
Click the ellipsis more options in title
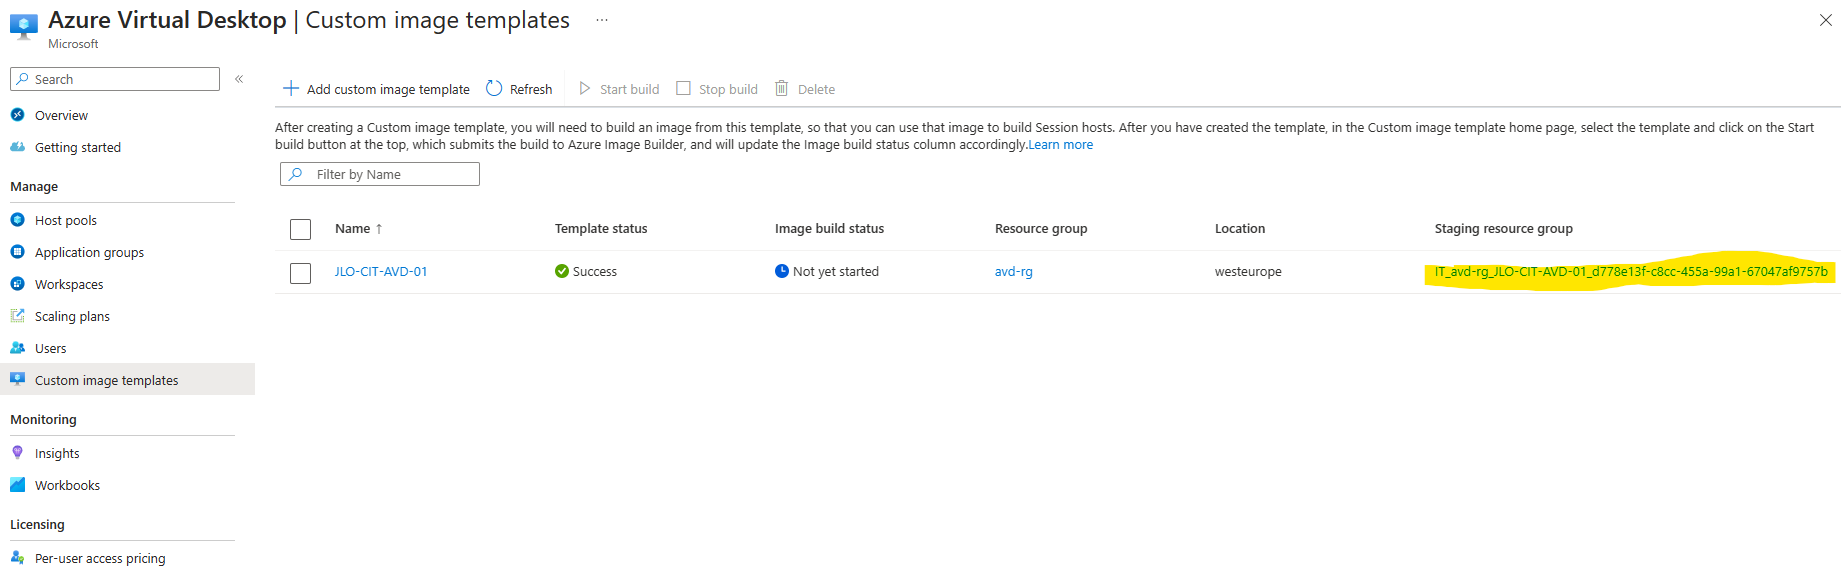click(x=602, y=20)
